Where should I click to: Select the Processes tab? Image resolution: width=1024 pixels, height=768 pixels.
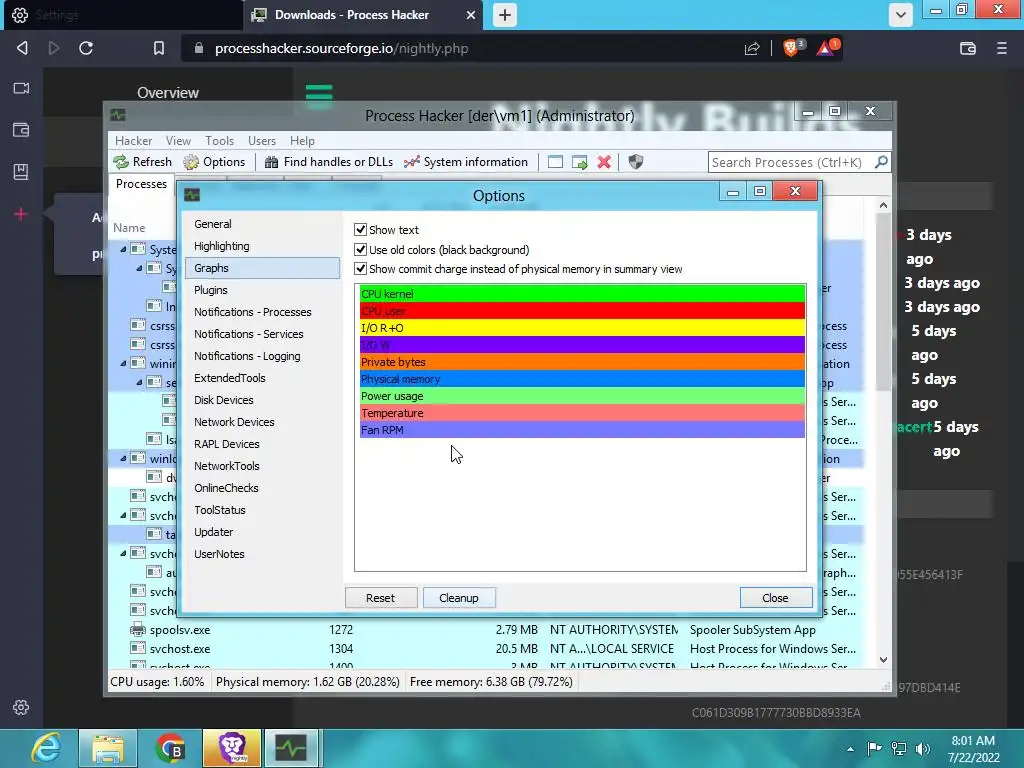pos(141,184)
